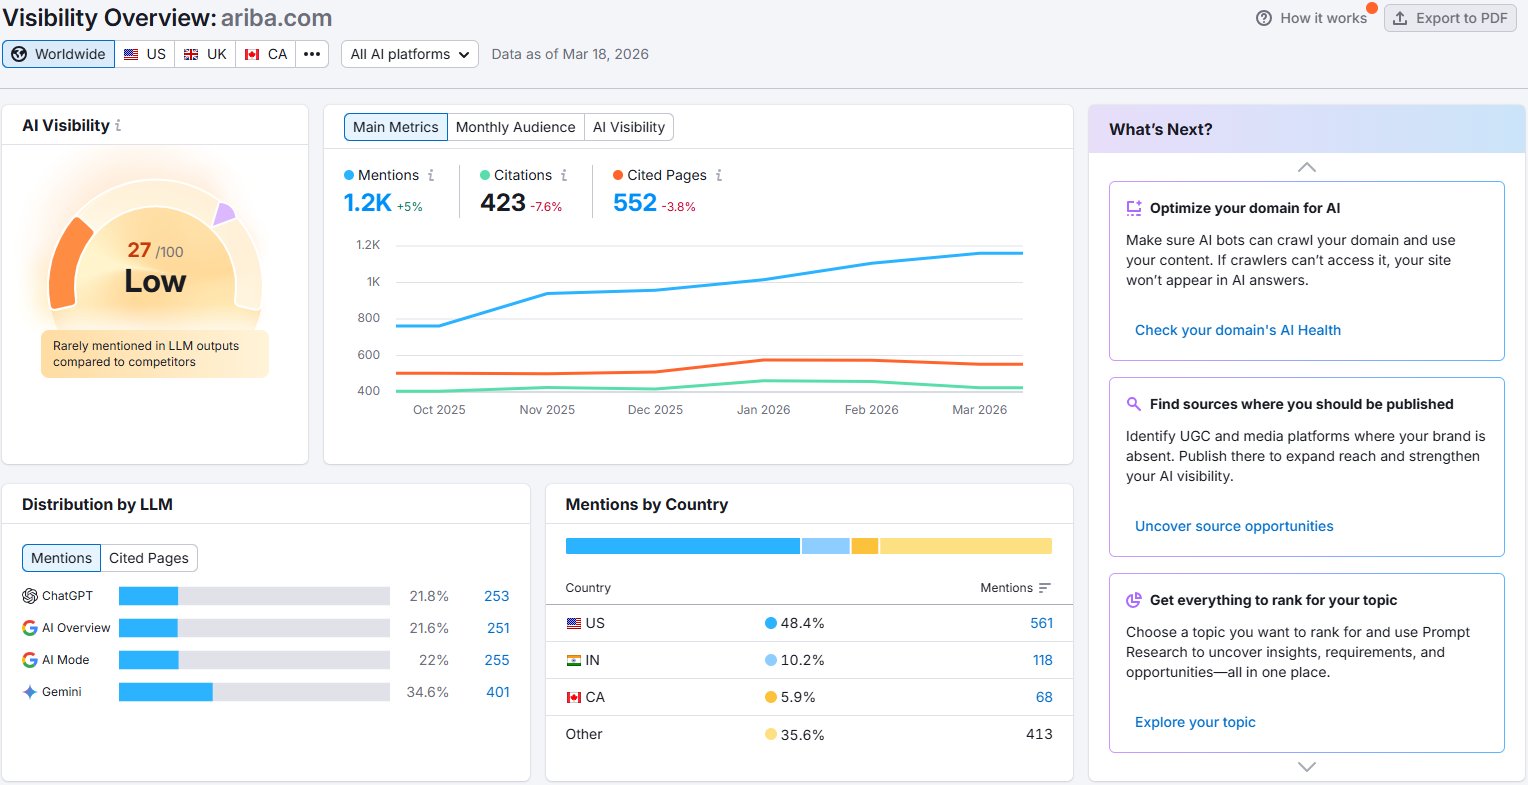Image resolution: width=1528 pixels, height=785 pixels.
Task: Click the Gemini sparkle icon
Action: (x=30, y=692)
